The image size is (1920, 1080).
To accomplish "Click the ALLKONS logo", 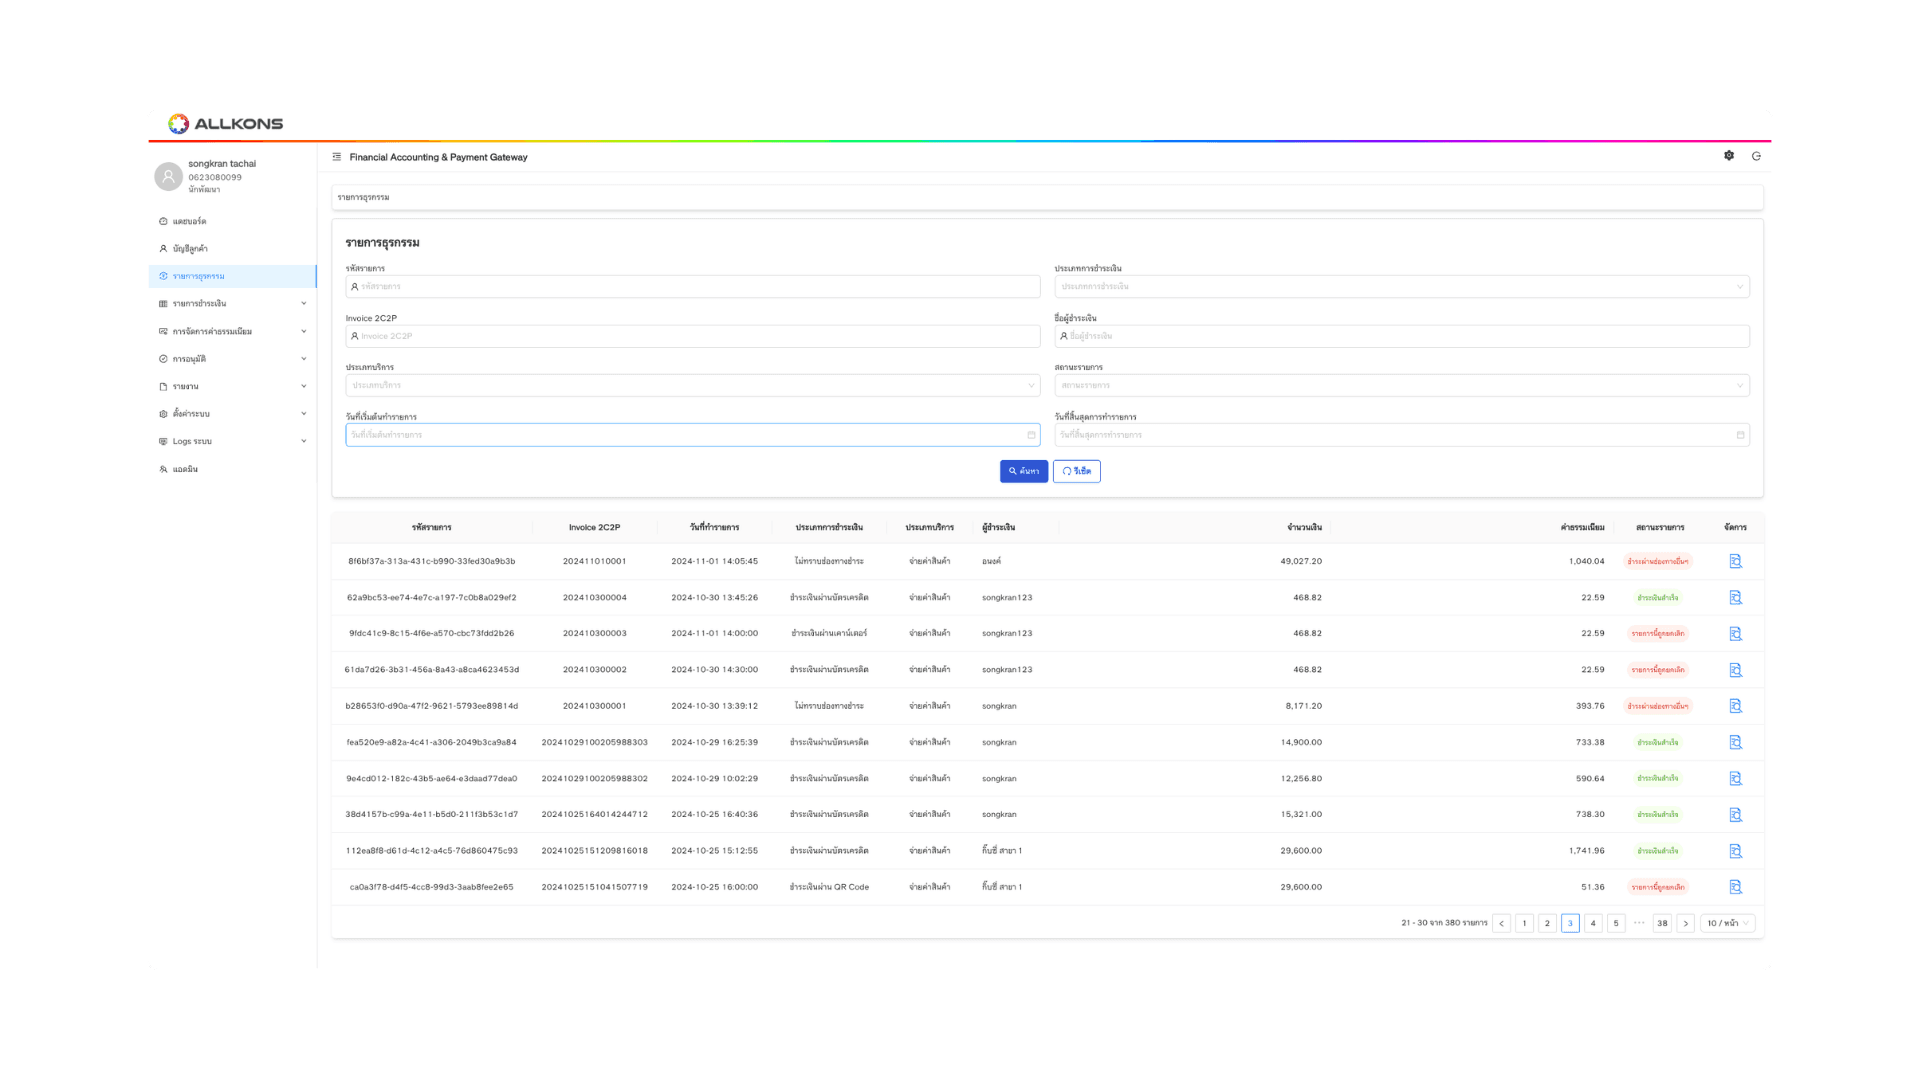I will [226, 124].
